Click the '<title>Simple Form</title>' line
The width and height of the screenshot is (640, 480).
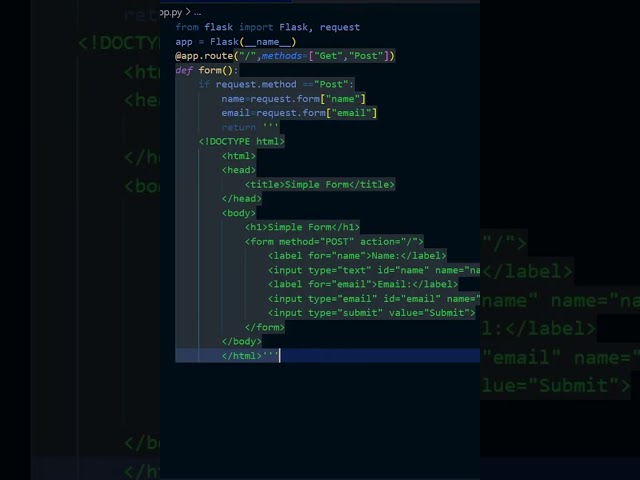click(x=320, y=184)
